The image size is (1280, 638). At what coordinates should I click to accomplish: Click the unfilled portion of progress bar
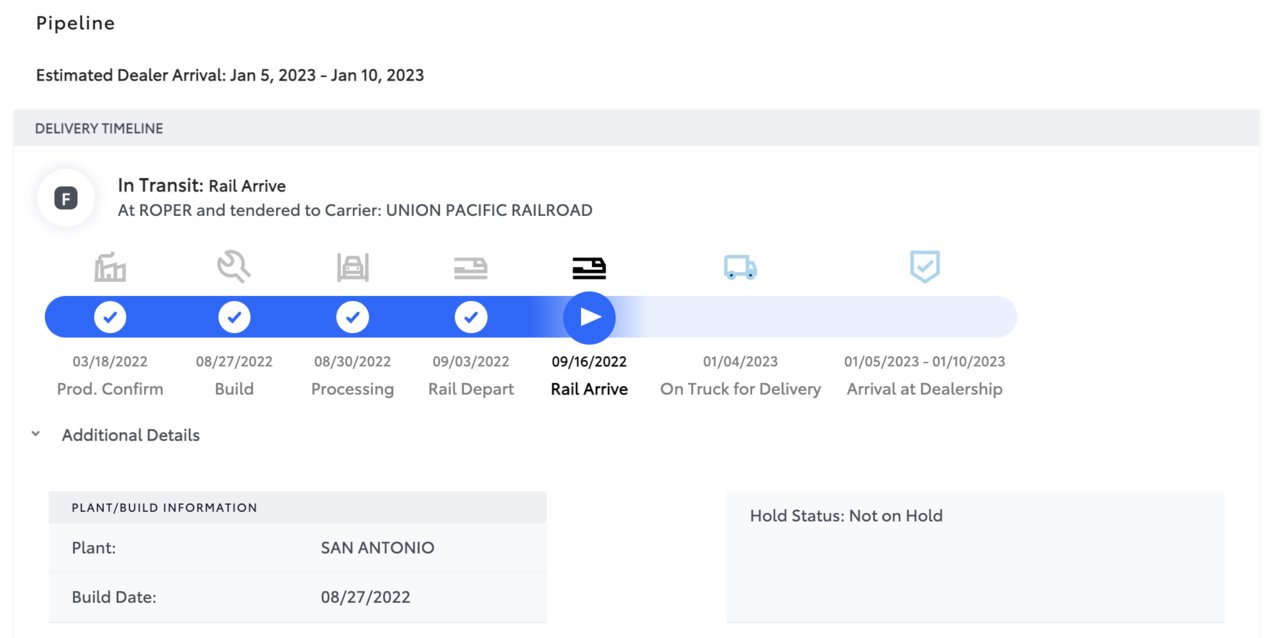click(830, 317)
